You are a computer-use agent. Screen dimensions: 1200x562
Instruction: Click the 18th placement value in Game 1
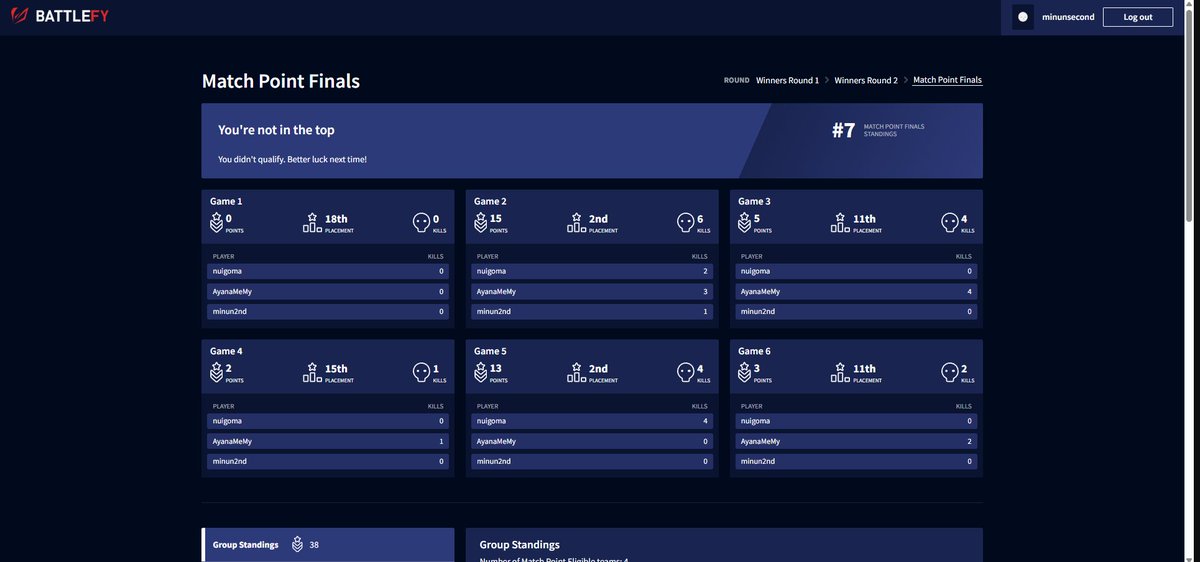click(336, 219)
